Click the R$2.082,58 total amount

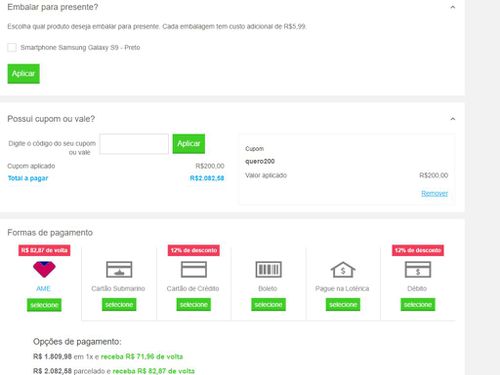pos(207,178)
